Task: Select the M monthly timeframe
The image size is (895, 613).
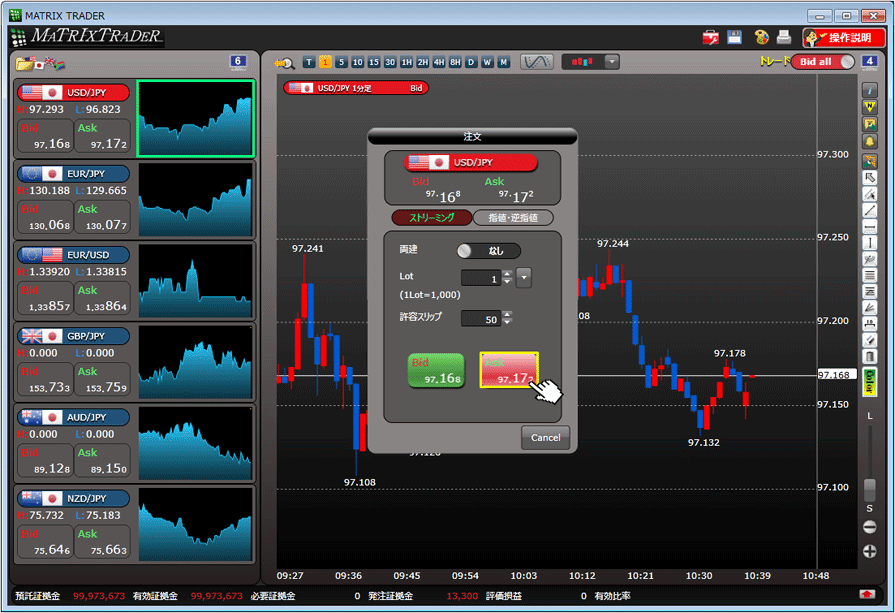Action: tap(503, 62)
